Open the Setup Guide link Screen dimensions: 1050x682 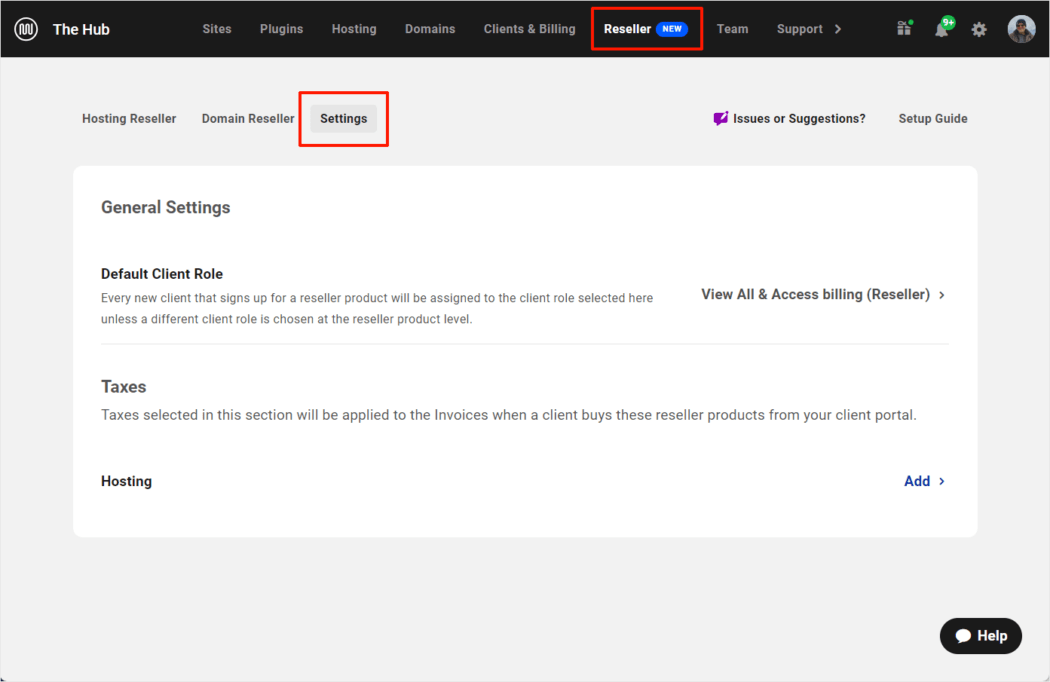click(933, 119)
